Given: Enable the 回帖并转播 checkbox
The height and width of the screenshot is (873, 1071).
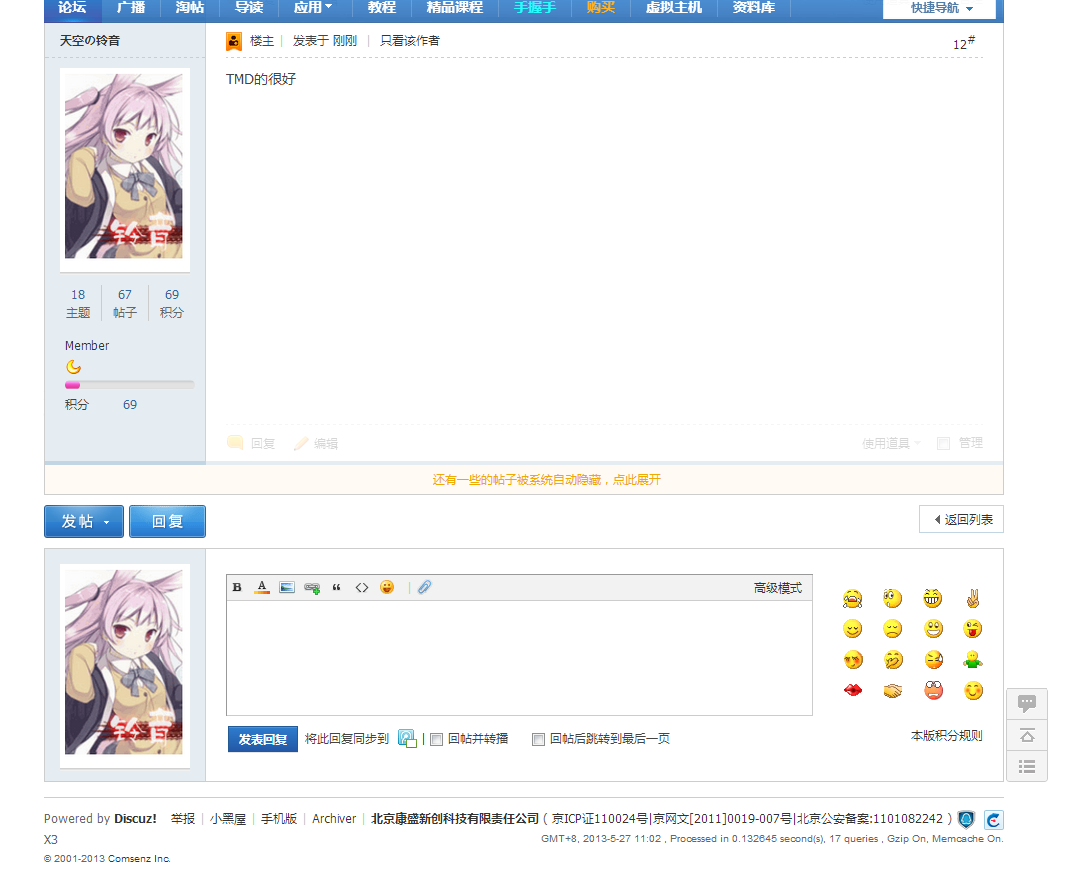Looking at the screenshot, I should click(x=437, y=739).
